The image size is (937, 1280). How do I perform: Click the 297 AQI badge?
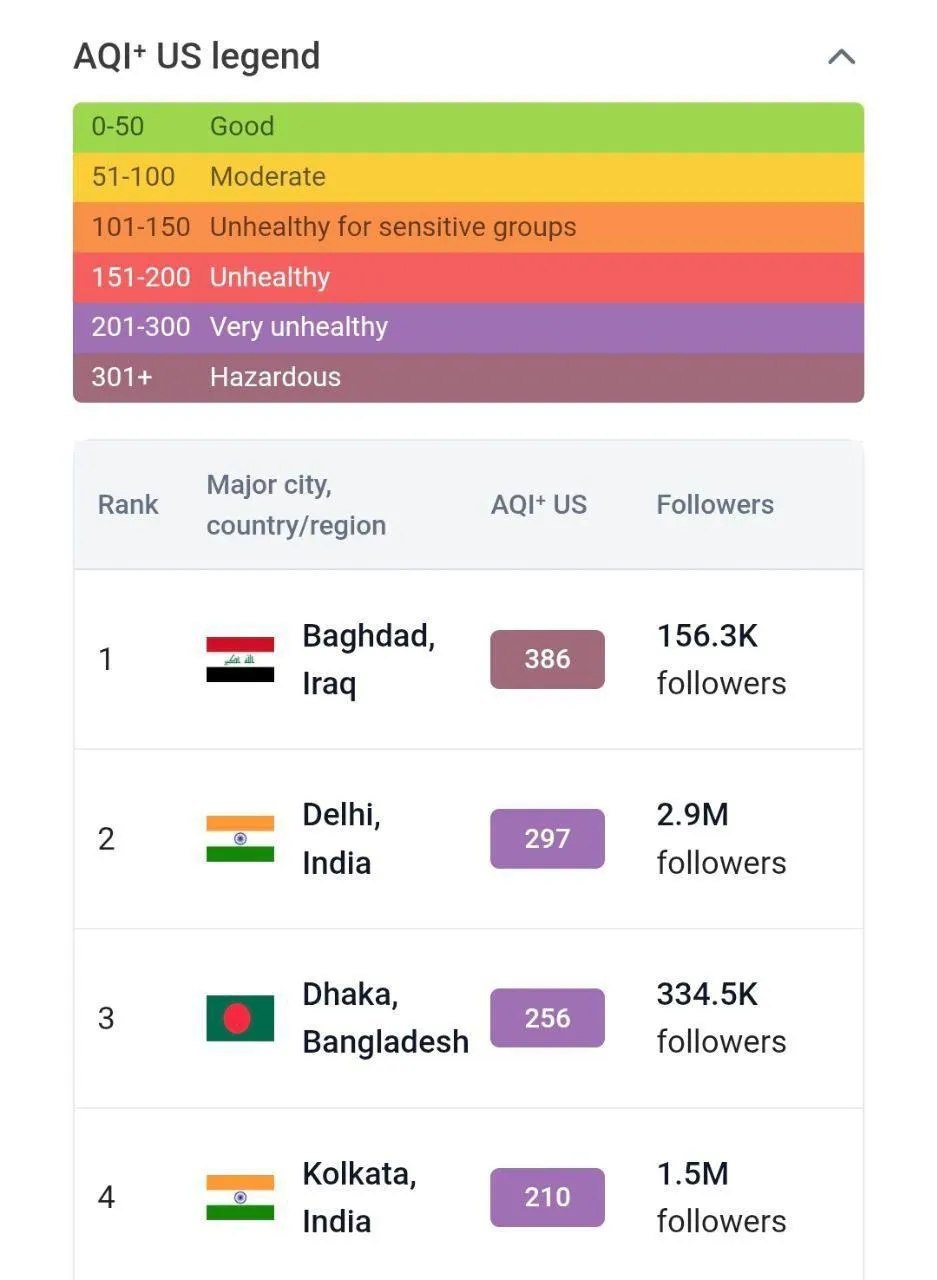[x=547, y=839]
